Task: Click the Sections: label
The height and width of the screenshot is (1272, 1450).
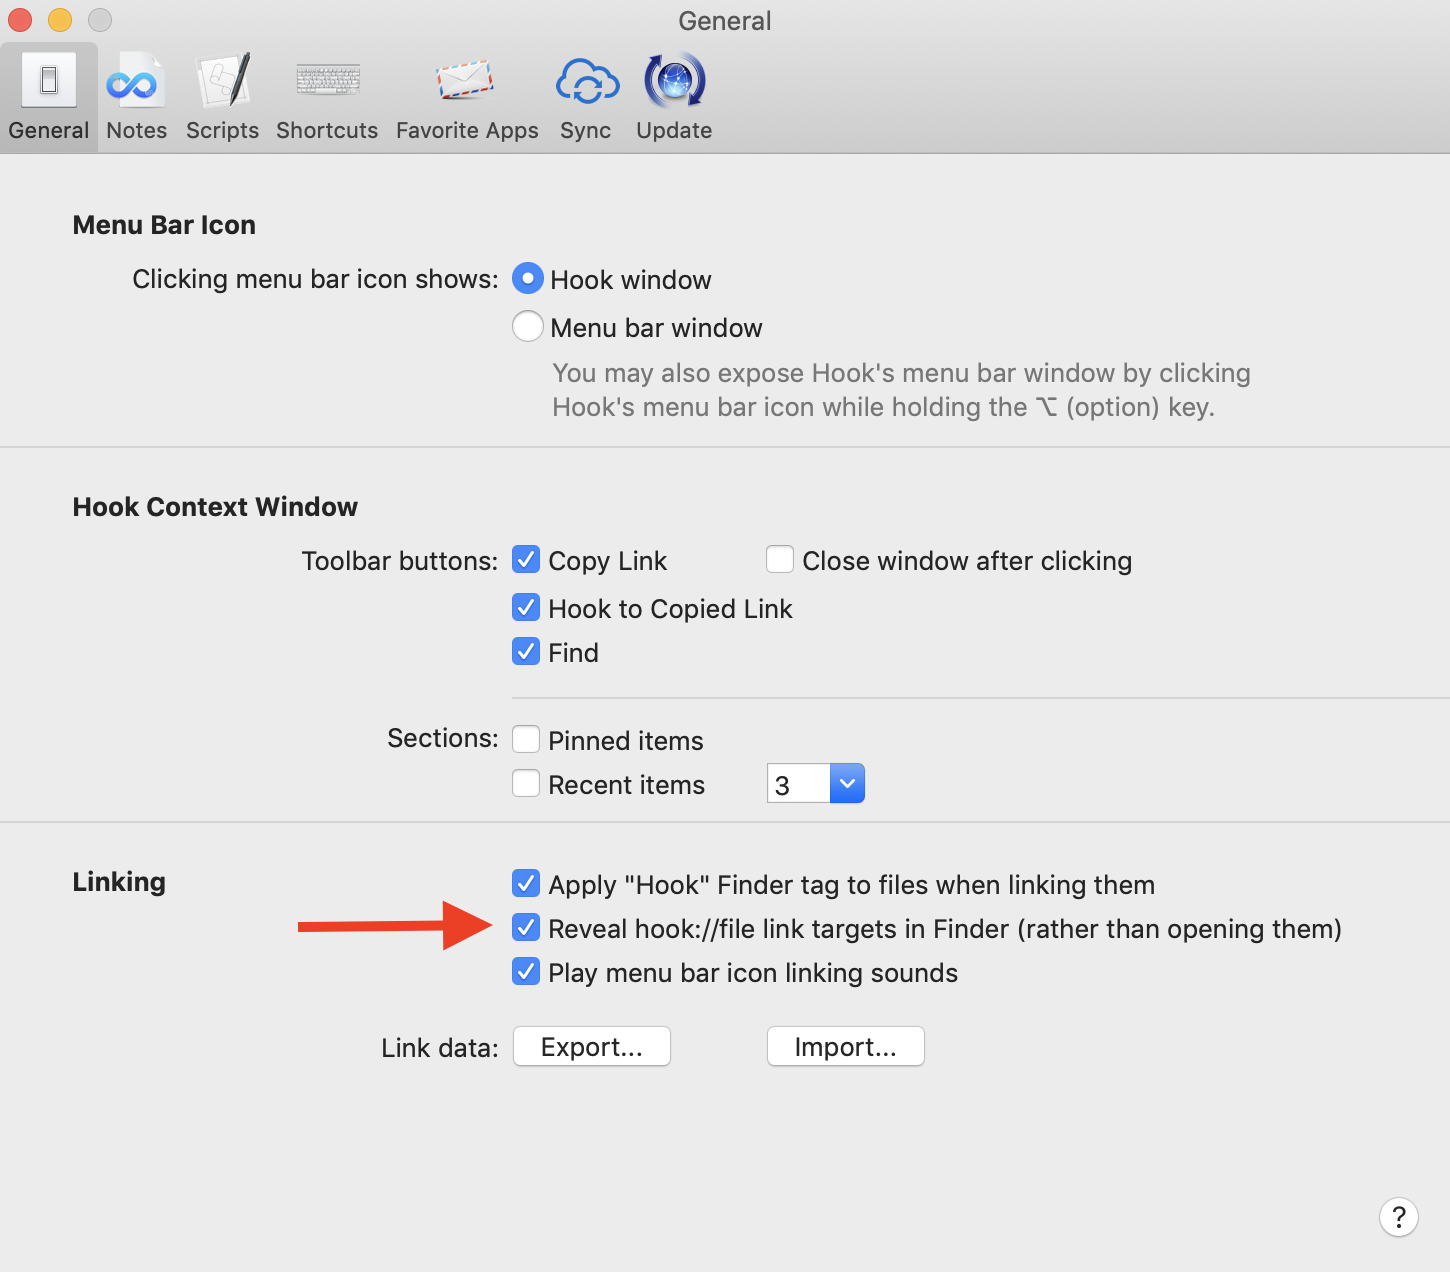Action: 443,738
